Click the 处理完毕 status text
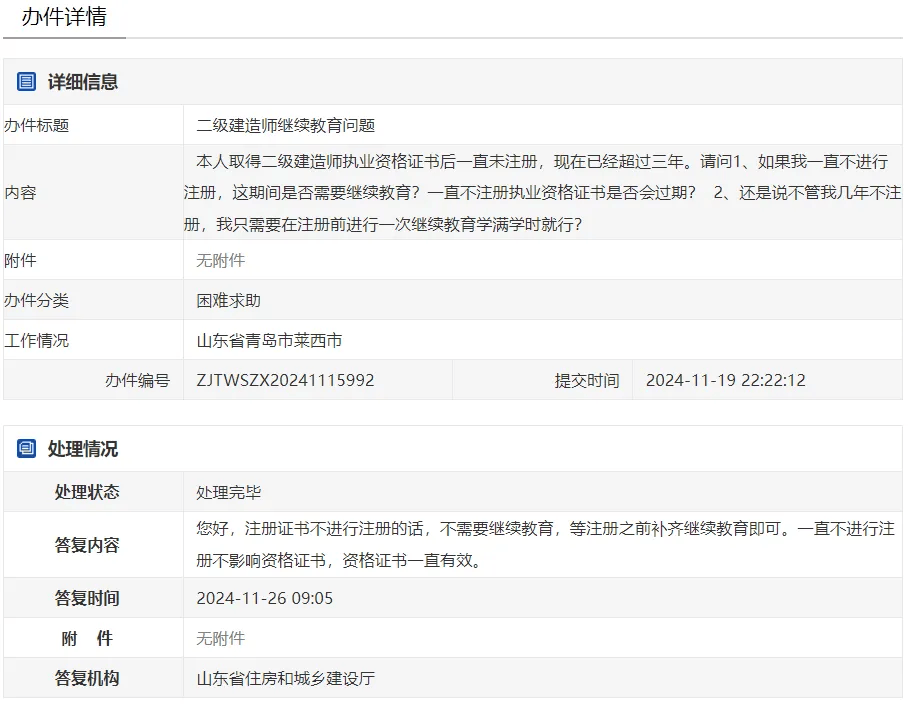This screenshot has width=912, height=711. pos(224,491)
